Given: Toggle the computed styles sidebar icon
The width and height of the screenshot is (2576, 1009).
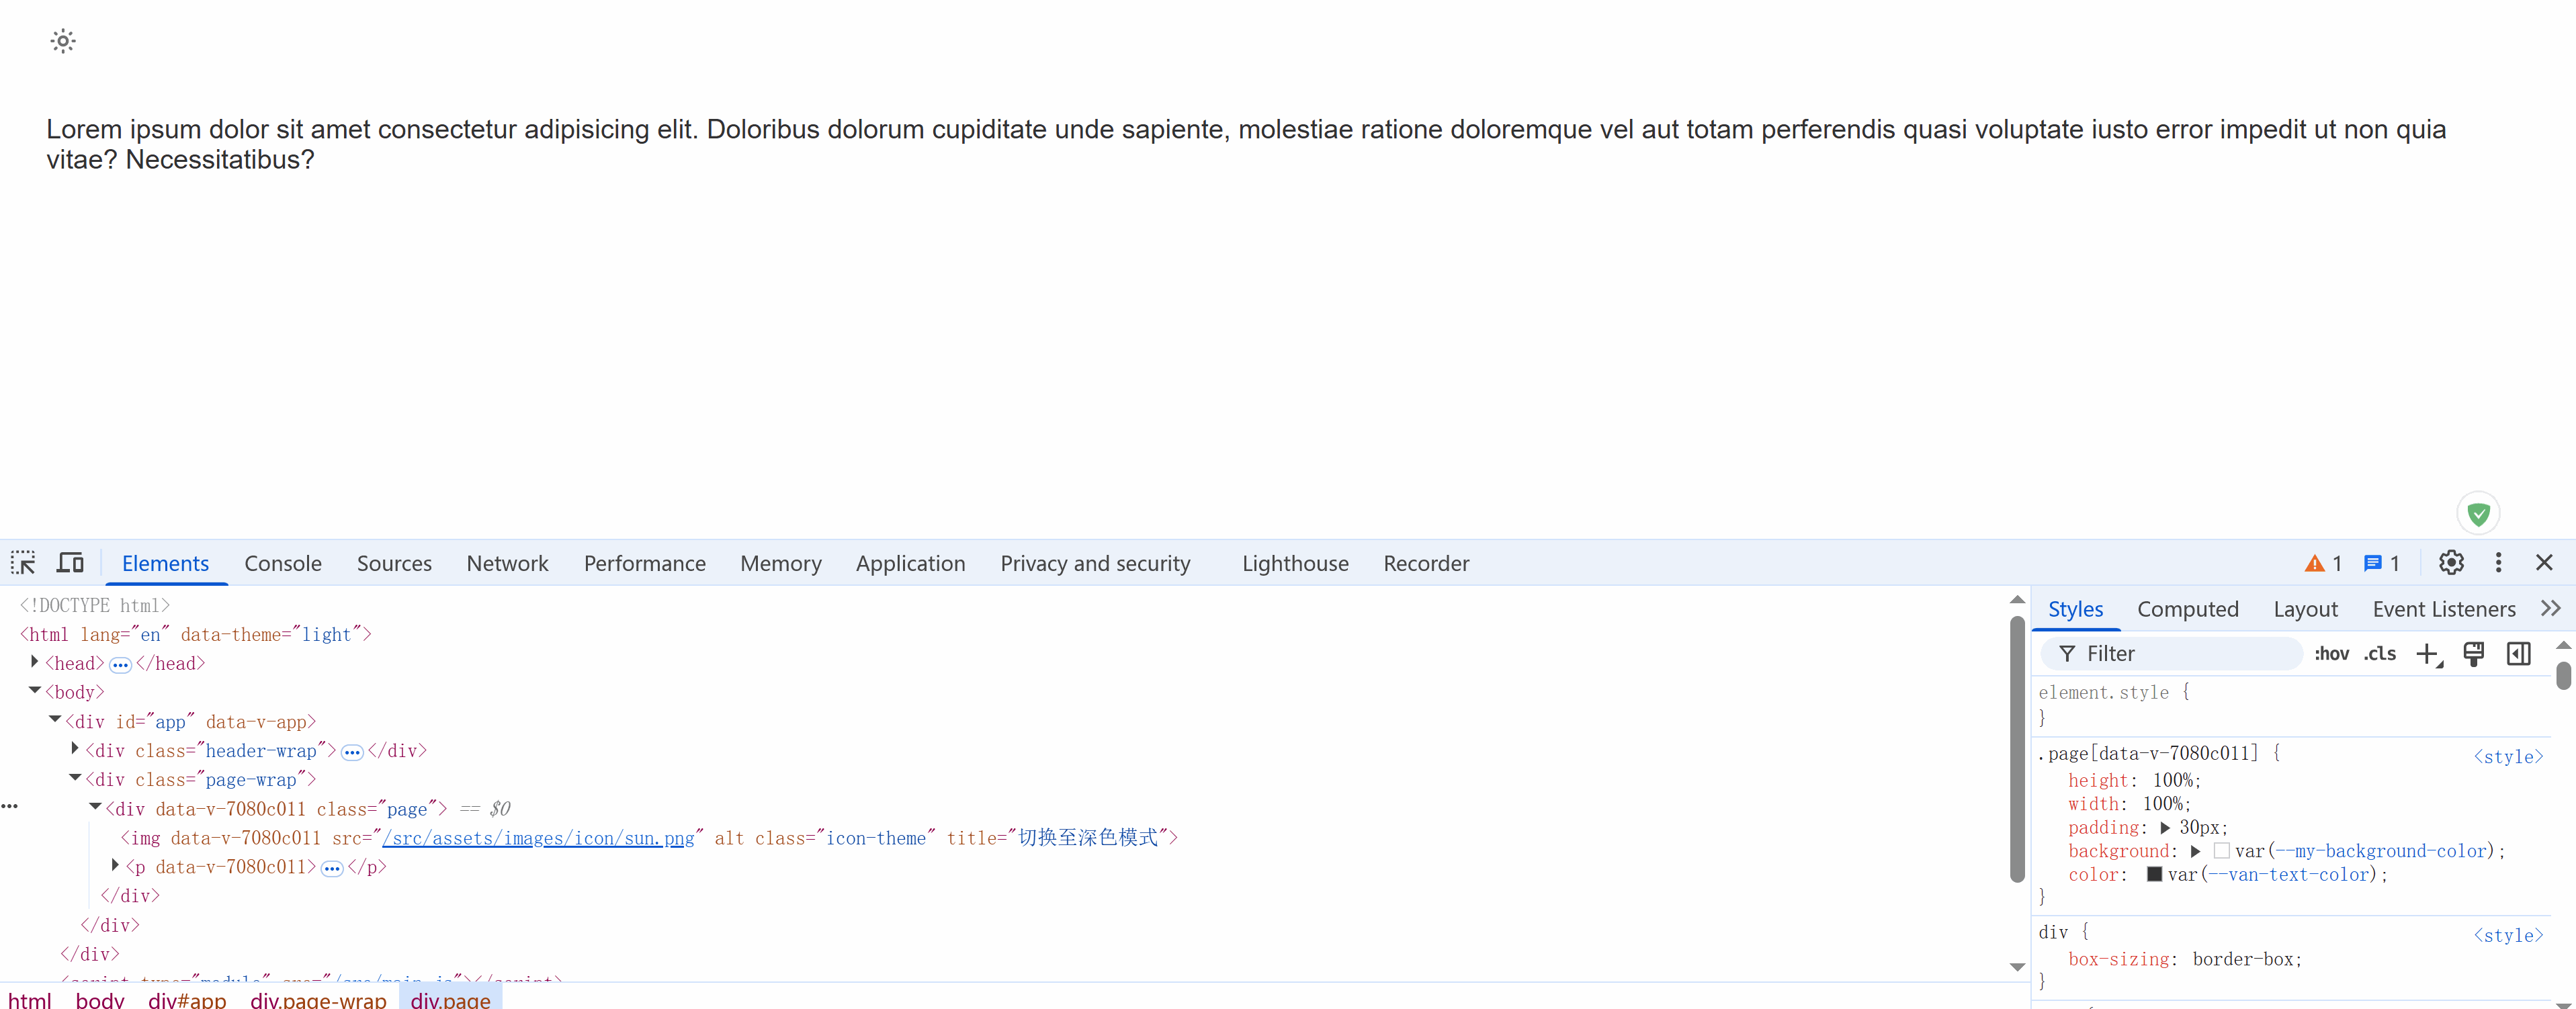Looking at the screenshot, I should (x=2518, y=654).
